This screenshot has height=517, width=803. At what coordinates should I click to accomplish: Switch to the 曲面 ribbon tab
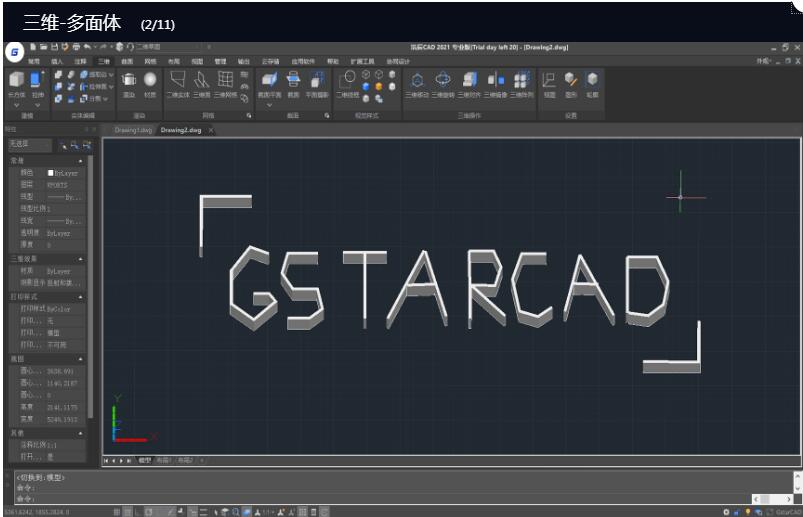pyautogui.click(x=126, y=61)
